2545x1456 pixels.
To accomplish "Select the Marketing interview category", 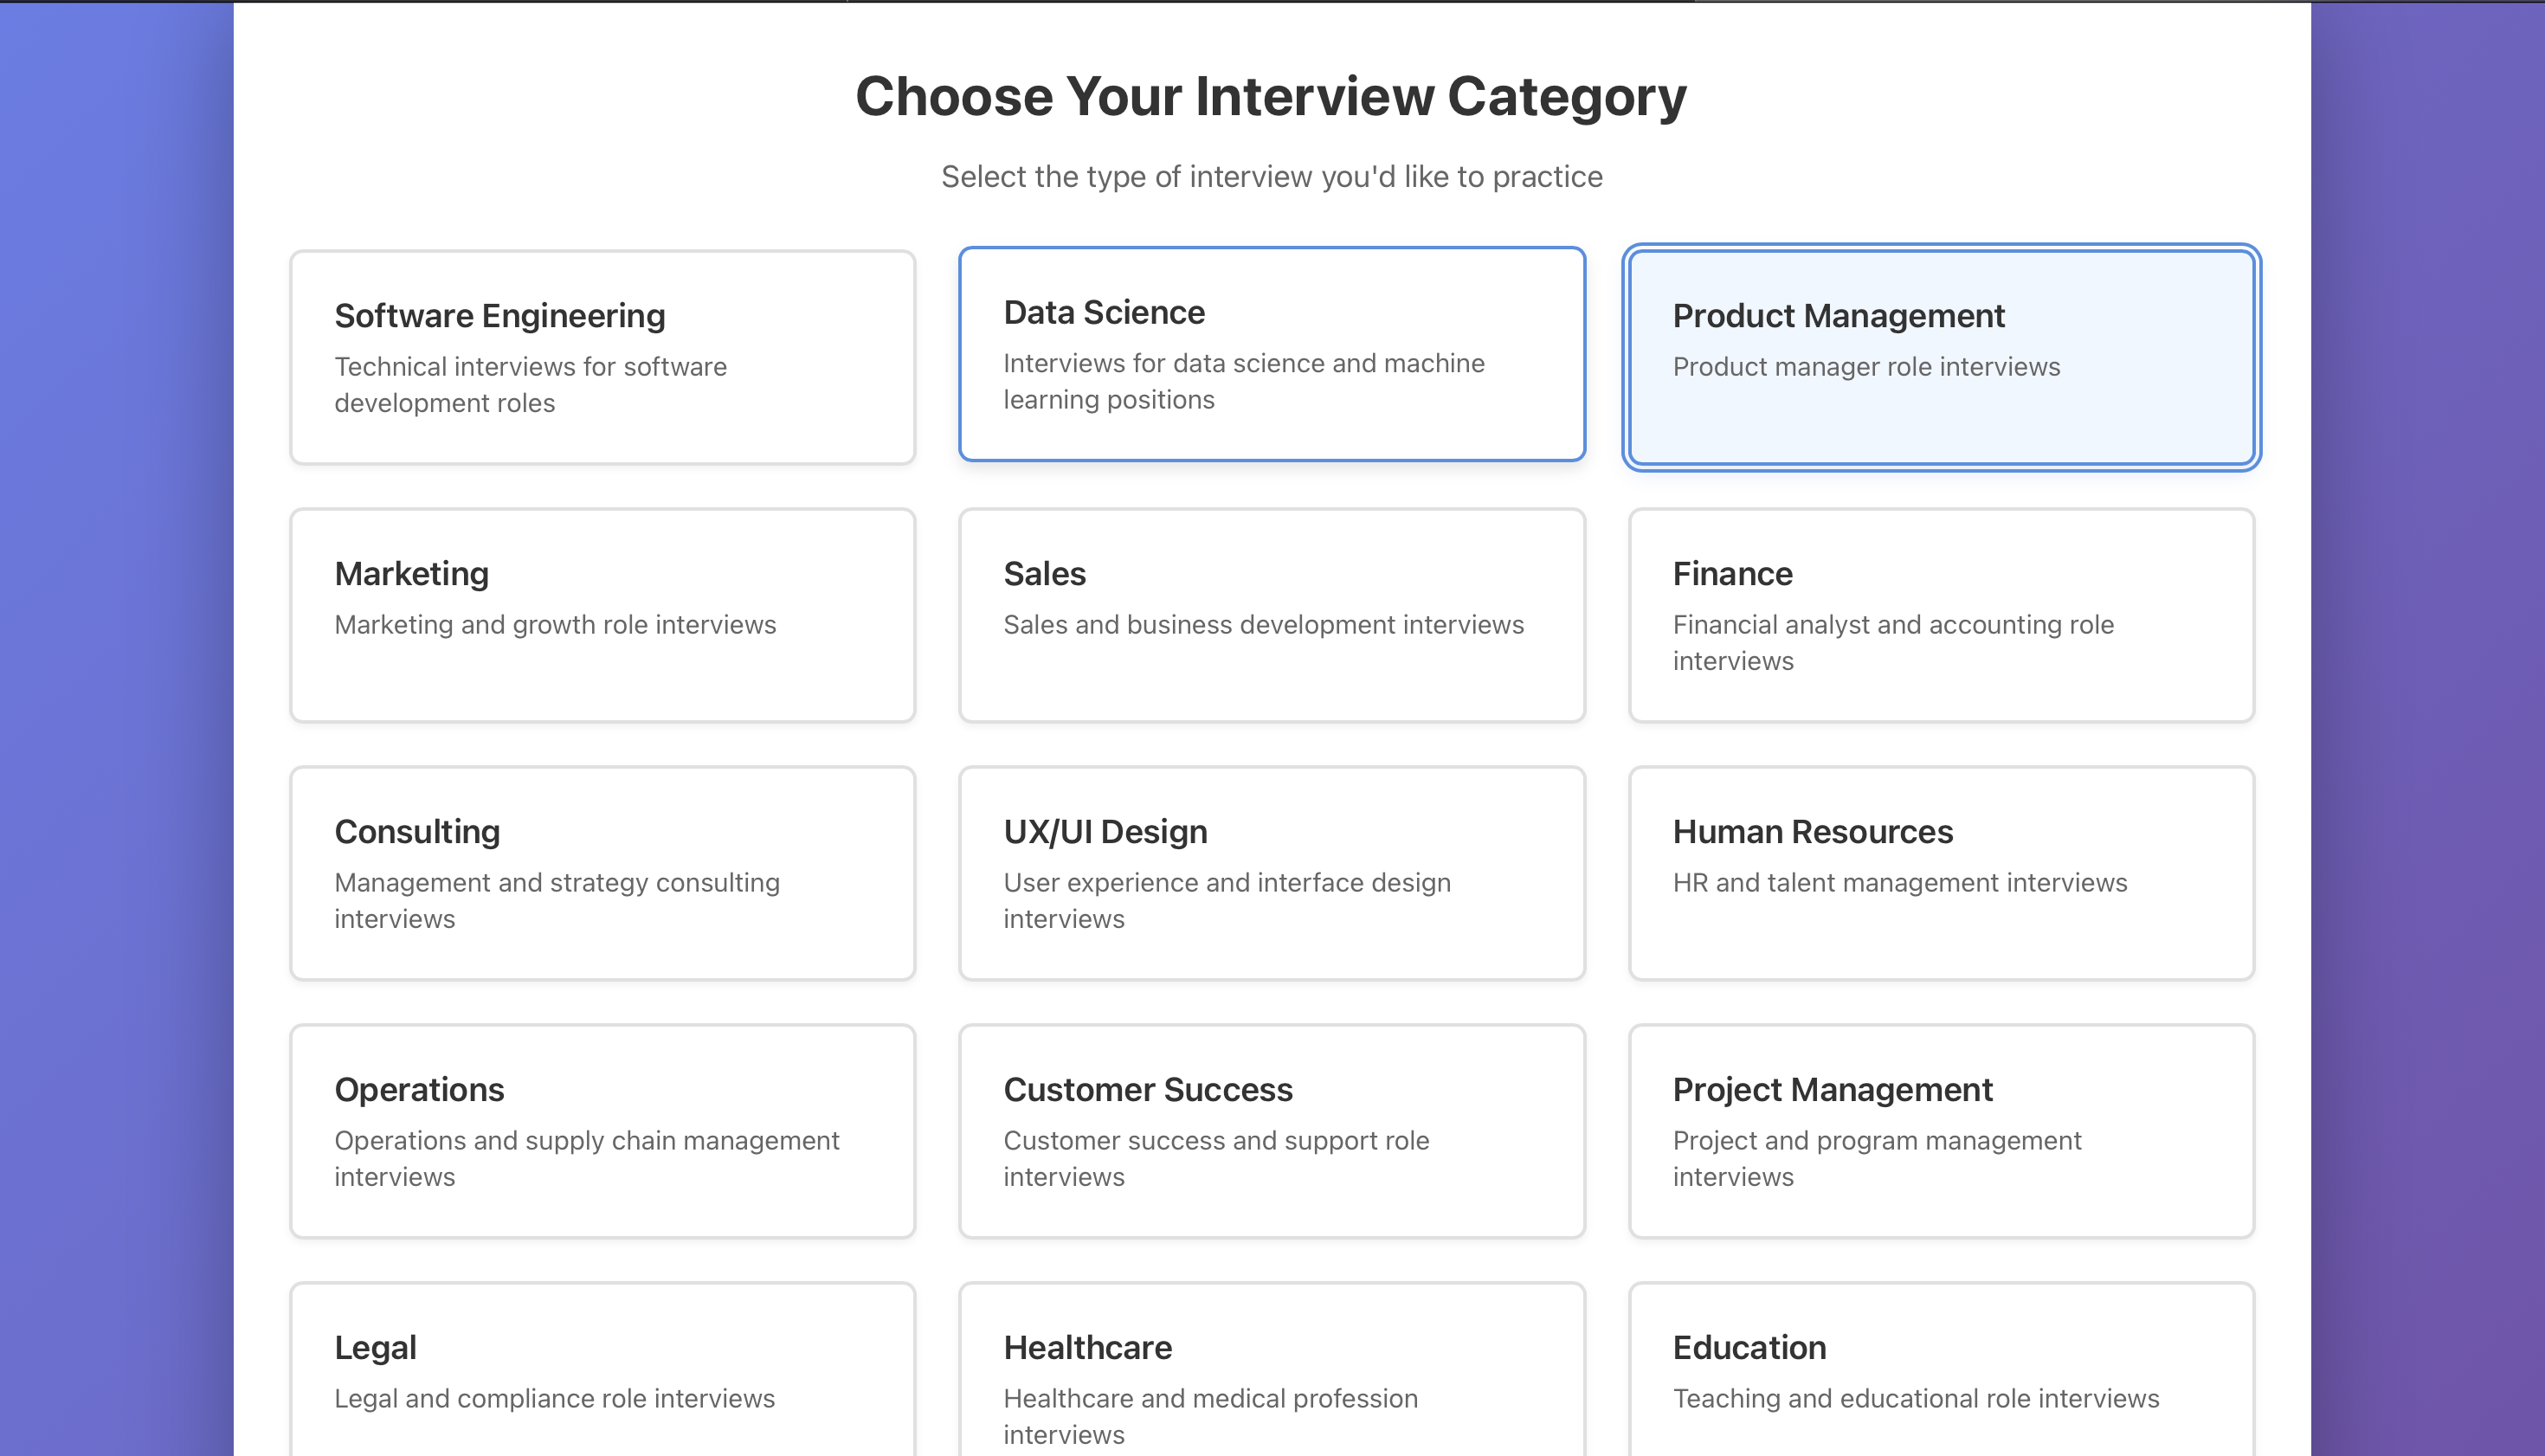I will point(602,615).
